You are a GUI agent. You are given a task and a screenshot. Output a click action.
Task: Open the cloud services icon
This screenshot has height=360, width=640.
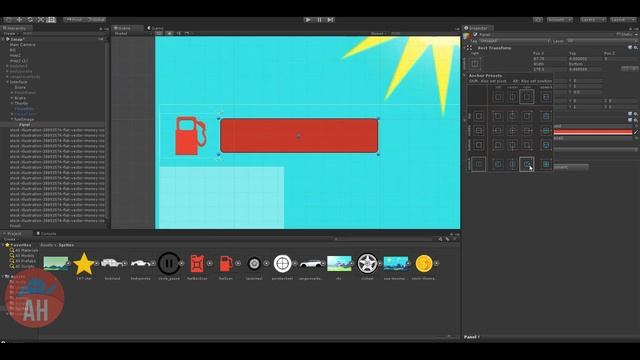click(x=538, y=20)
